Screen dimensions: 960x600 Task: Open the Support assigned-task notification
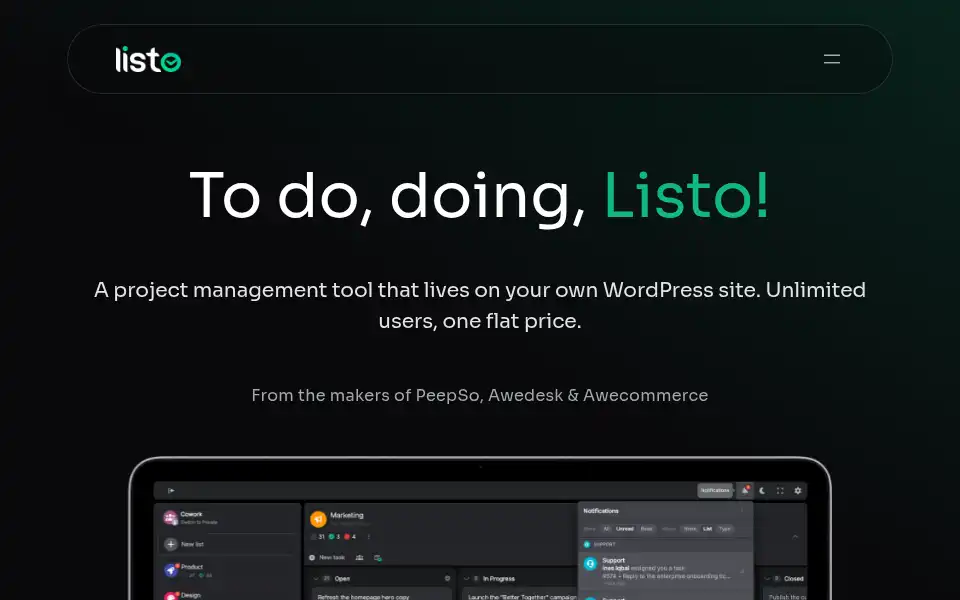coord(666,570)
